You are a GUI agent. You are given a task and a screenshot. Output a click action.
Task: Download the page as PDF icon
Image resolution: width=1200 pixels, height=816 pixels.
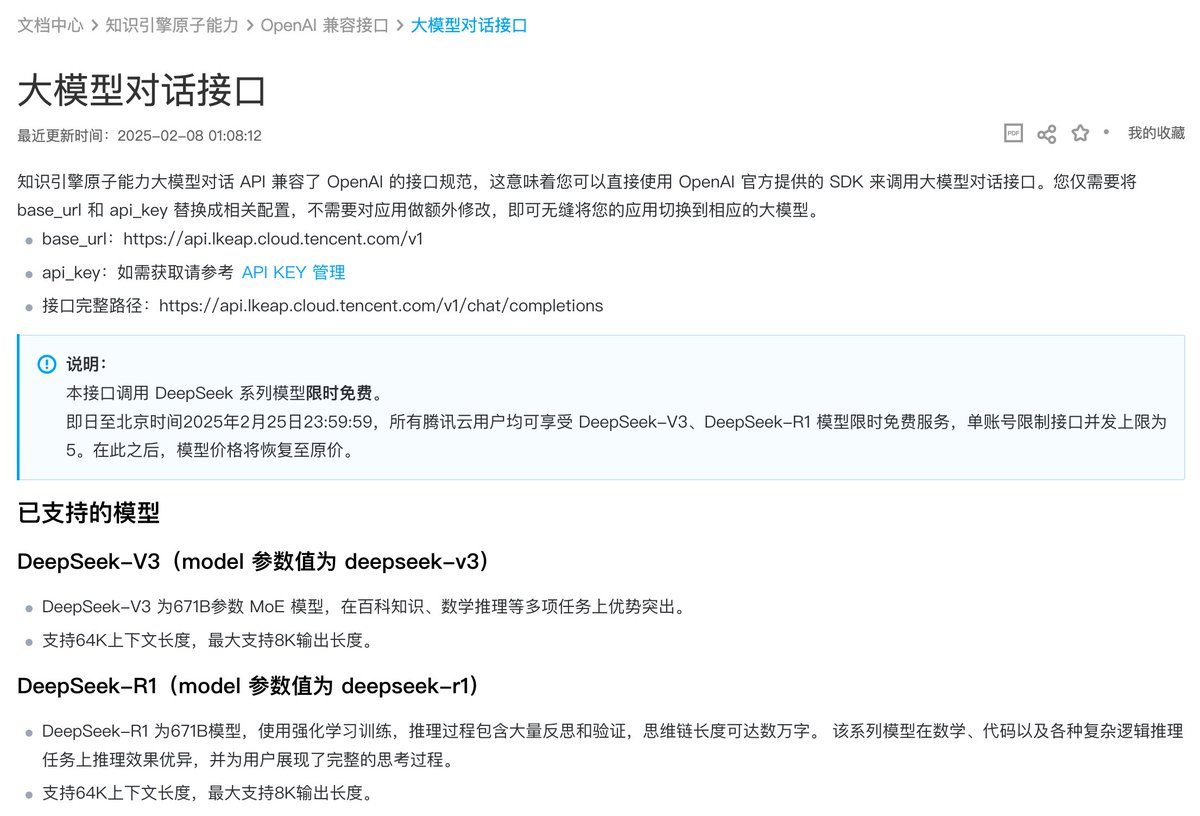click(x=1013, y=133)
